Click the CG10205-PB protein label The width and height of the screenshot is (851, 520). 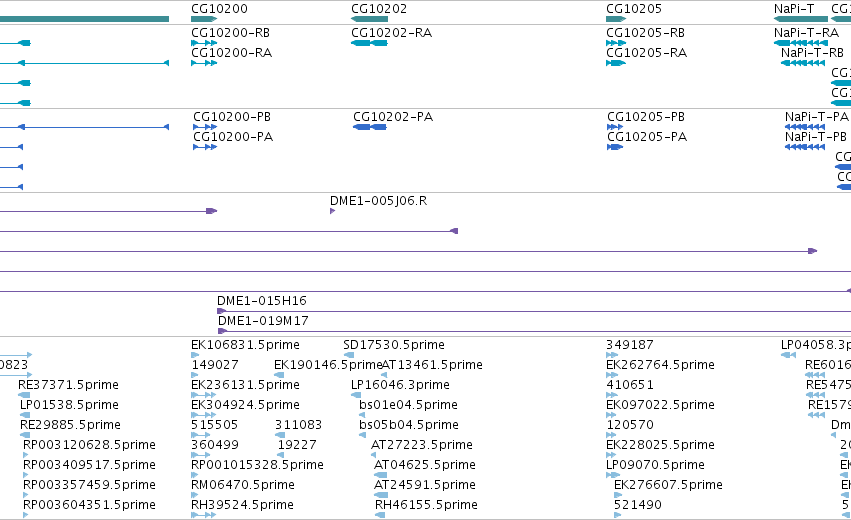(x=646, y=117)
